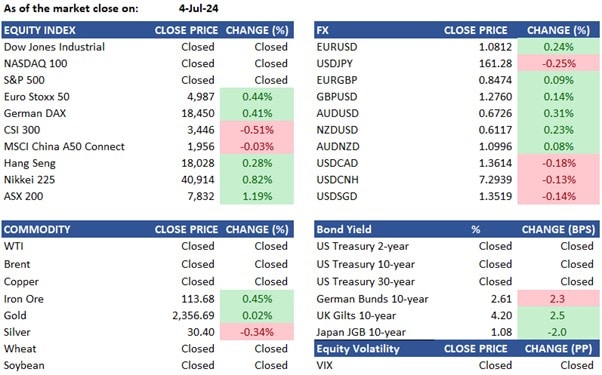Click the Nikkei 225 close price 40,914
This screenshot has width=602, height=375.
tap(198, 180)
